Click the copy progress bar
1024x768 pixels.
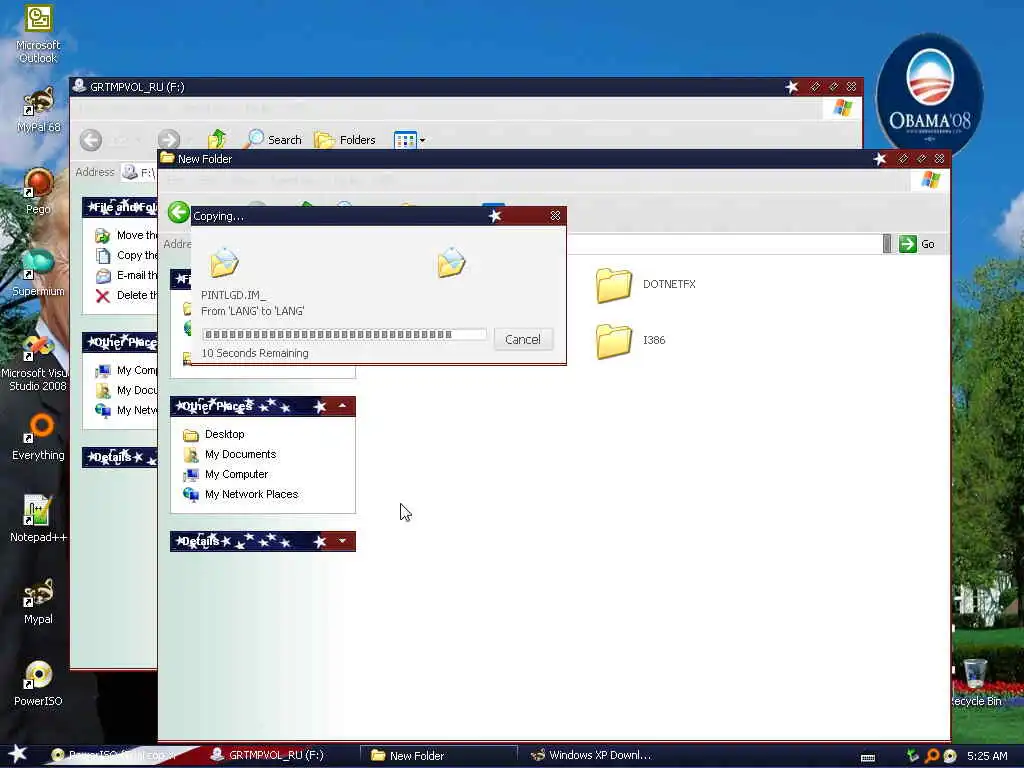click(x=344, y=334)
